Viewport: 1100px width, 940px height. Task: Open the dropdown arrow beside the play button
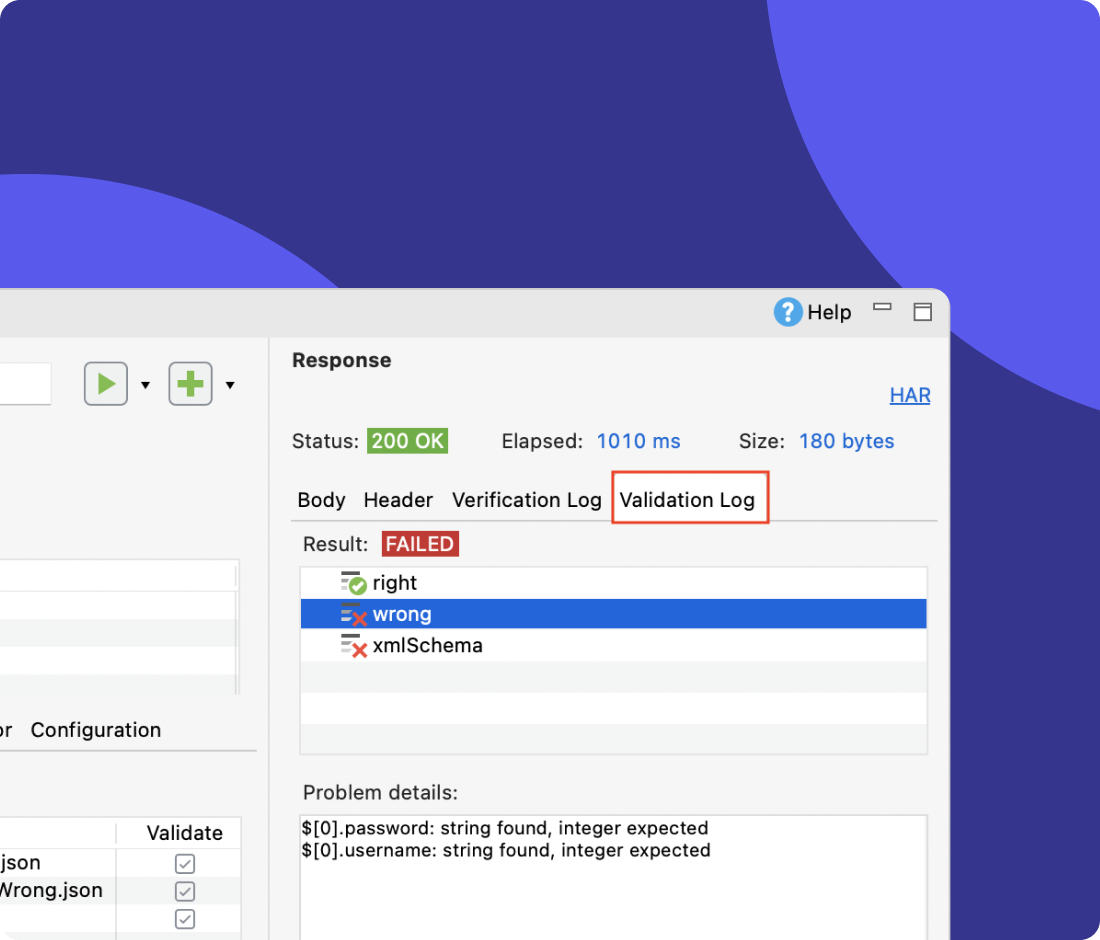145,383
